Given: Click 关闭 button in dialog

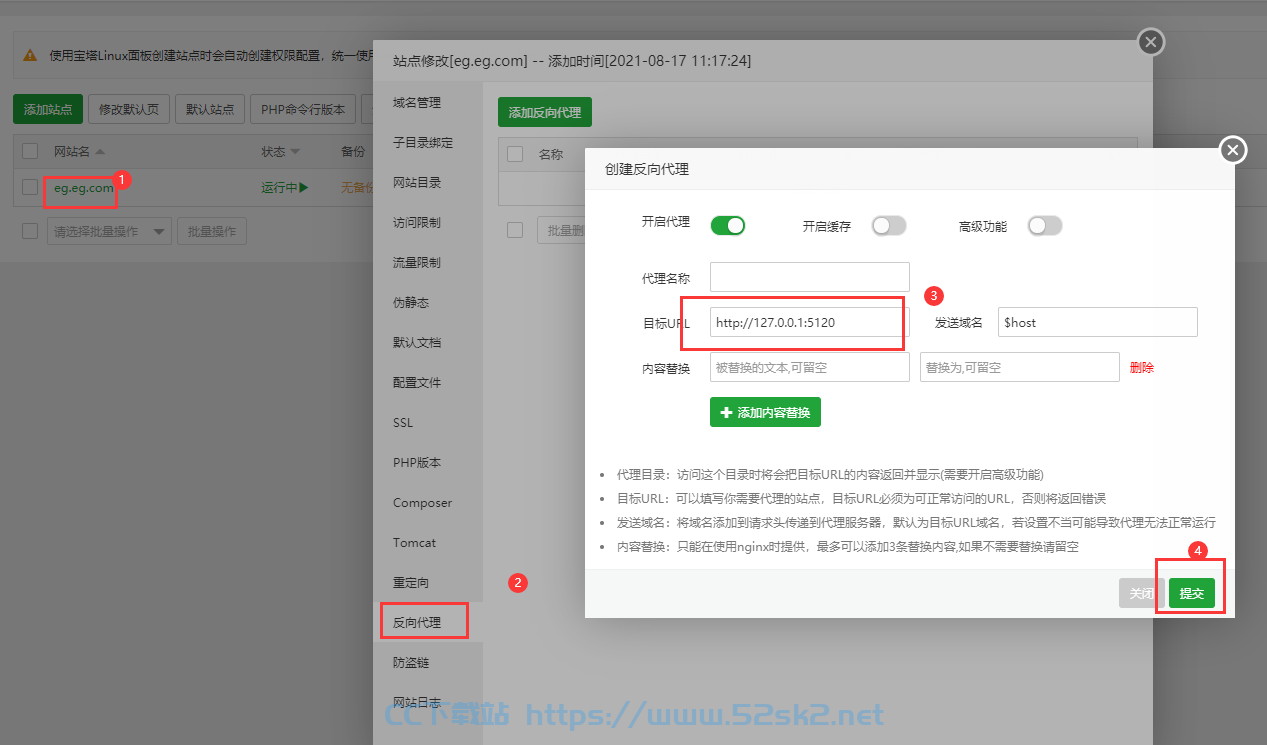Looking at the screenshot, I should (1142, 593).
